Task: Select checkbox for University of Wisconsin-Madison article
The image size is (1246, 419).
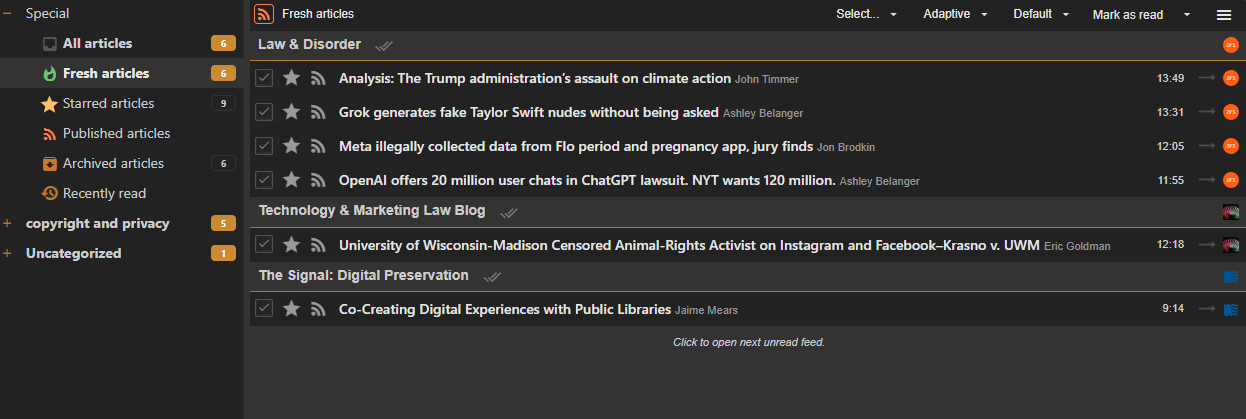Action: (264, 244)
